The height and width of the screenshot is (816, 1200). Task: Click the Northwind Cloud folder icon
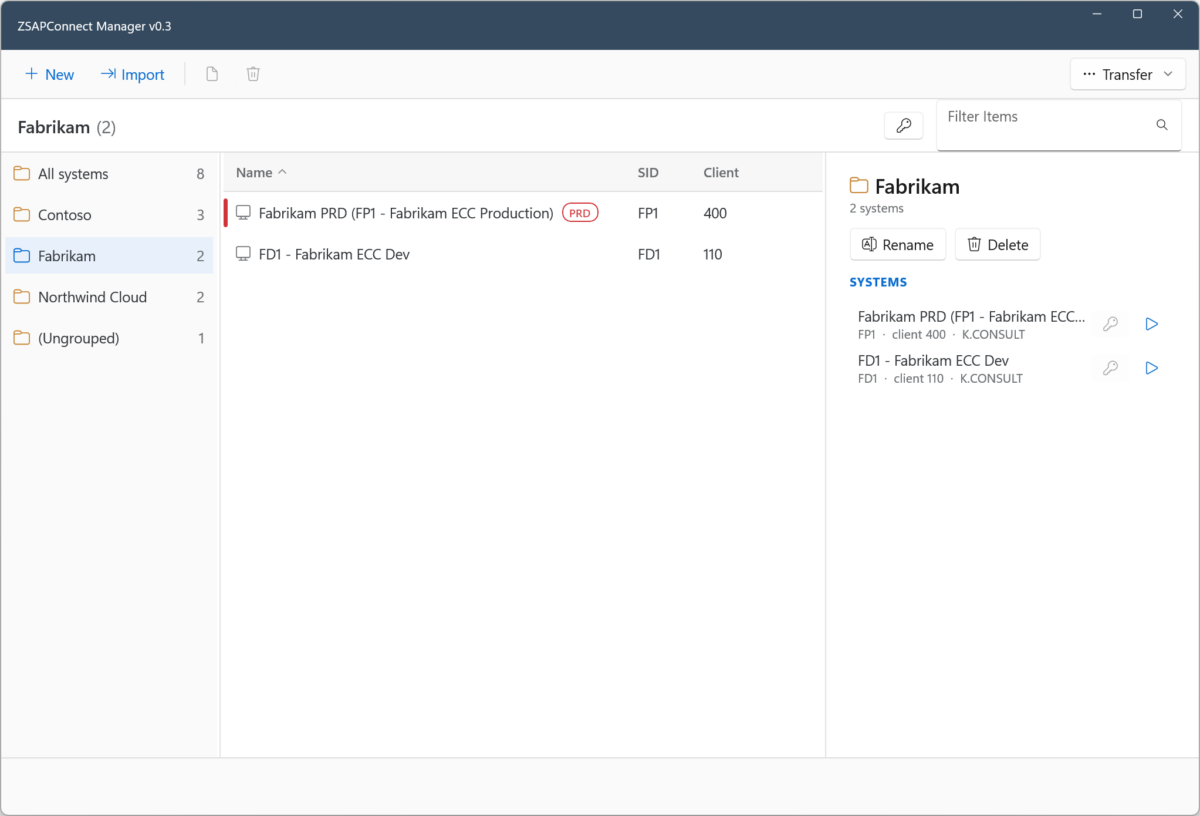coord(22,297)
